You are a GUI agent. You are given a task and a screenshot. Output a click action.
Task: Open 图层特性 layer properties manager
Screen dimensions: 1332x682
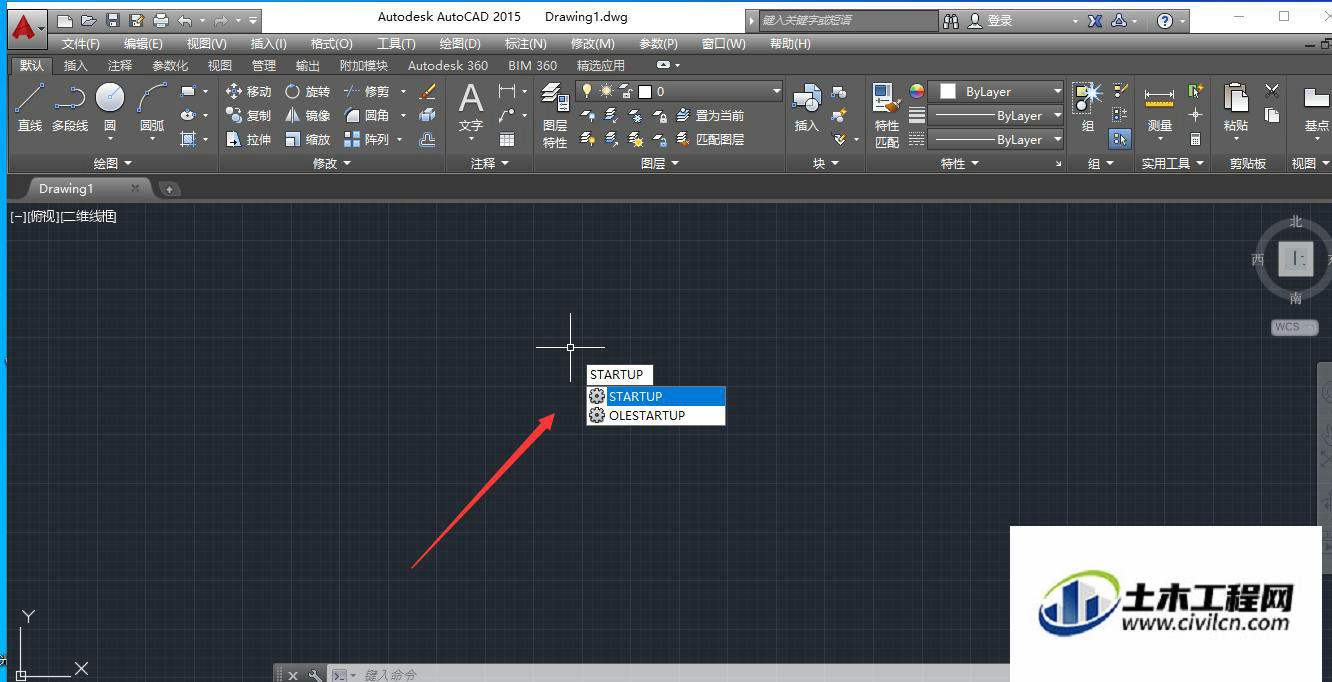pos(555,115)
